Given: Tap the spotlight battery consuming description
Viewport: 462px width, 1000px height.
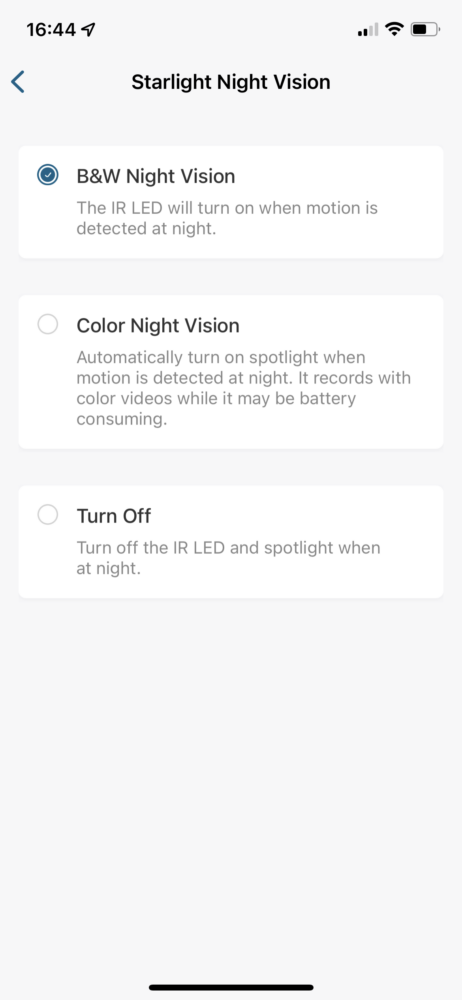Looking at the screenshot, I should [x=244, y=388].
